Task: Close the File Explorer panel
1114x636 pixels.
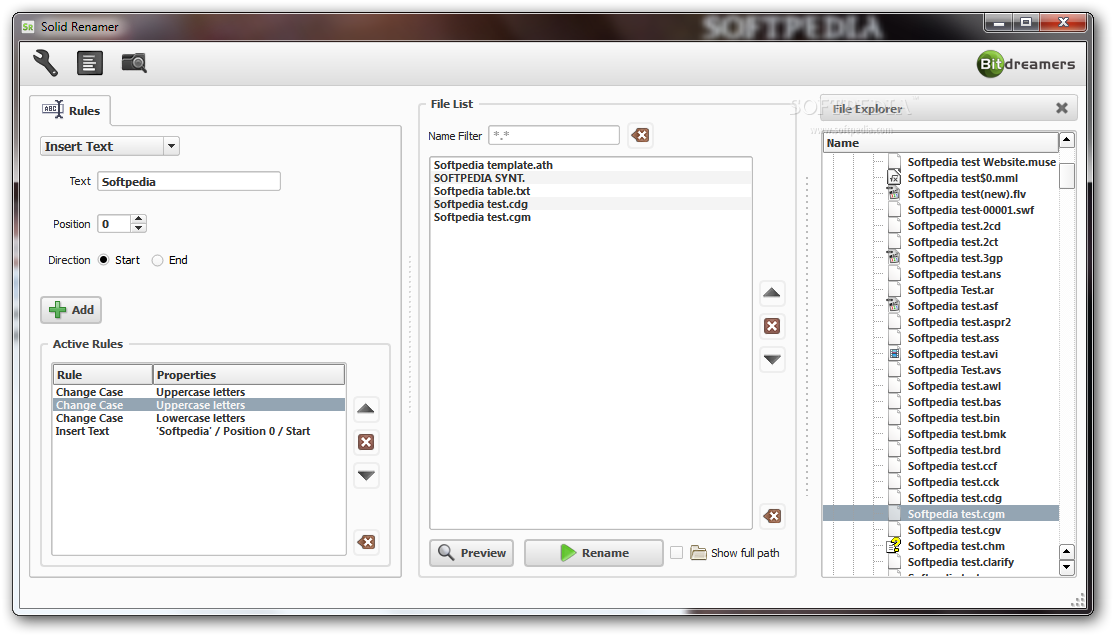Action: [x=1061, y=108]
